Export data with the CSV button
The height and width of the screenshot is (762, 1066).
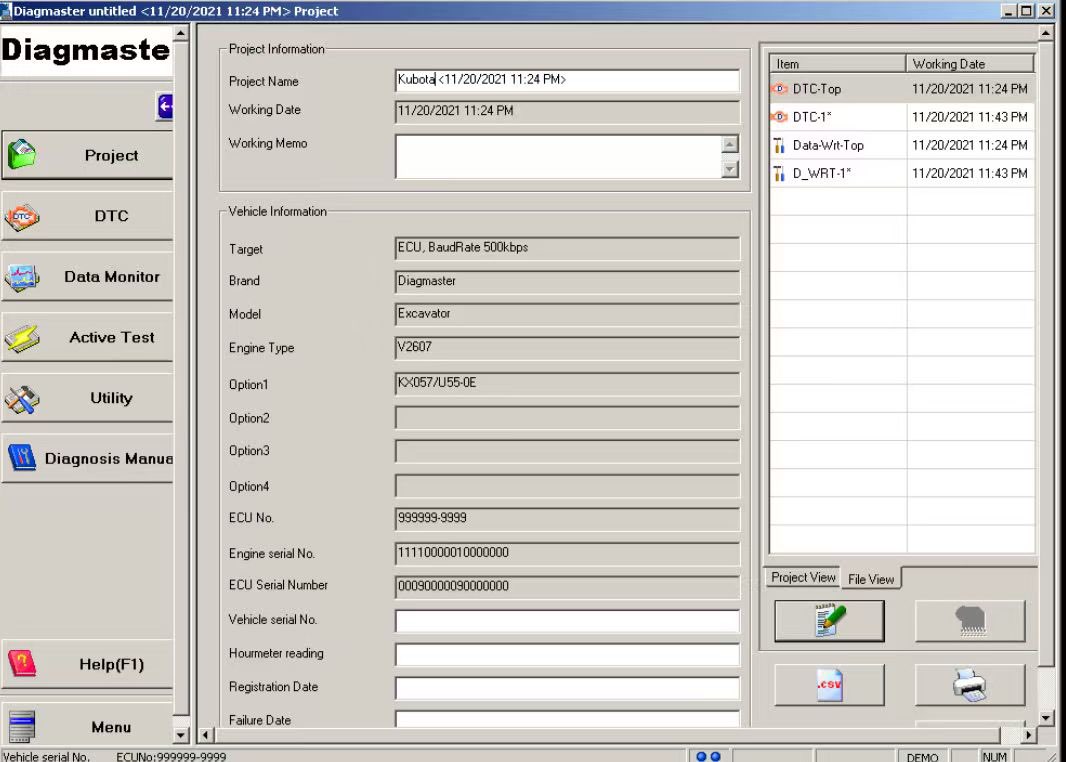pos(829,685)
